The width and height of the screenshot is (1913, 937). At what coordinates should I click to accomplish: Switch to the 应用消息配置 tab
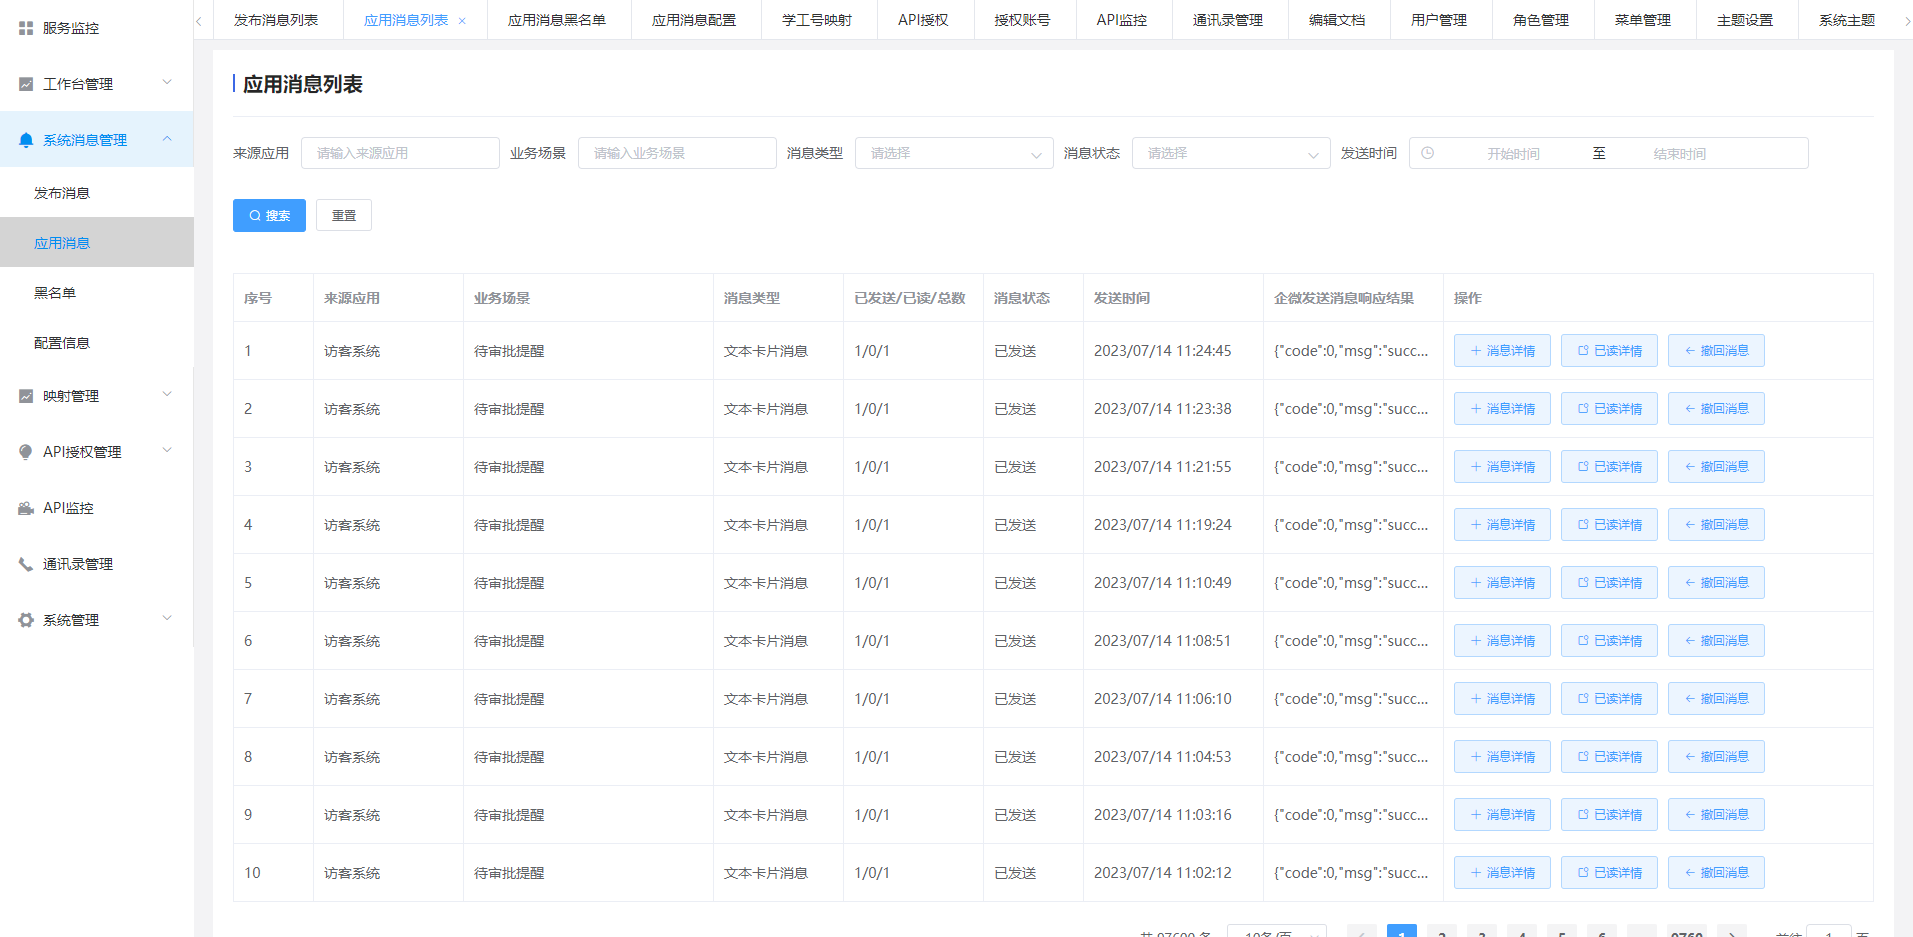point(694,20)
